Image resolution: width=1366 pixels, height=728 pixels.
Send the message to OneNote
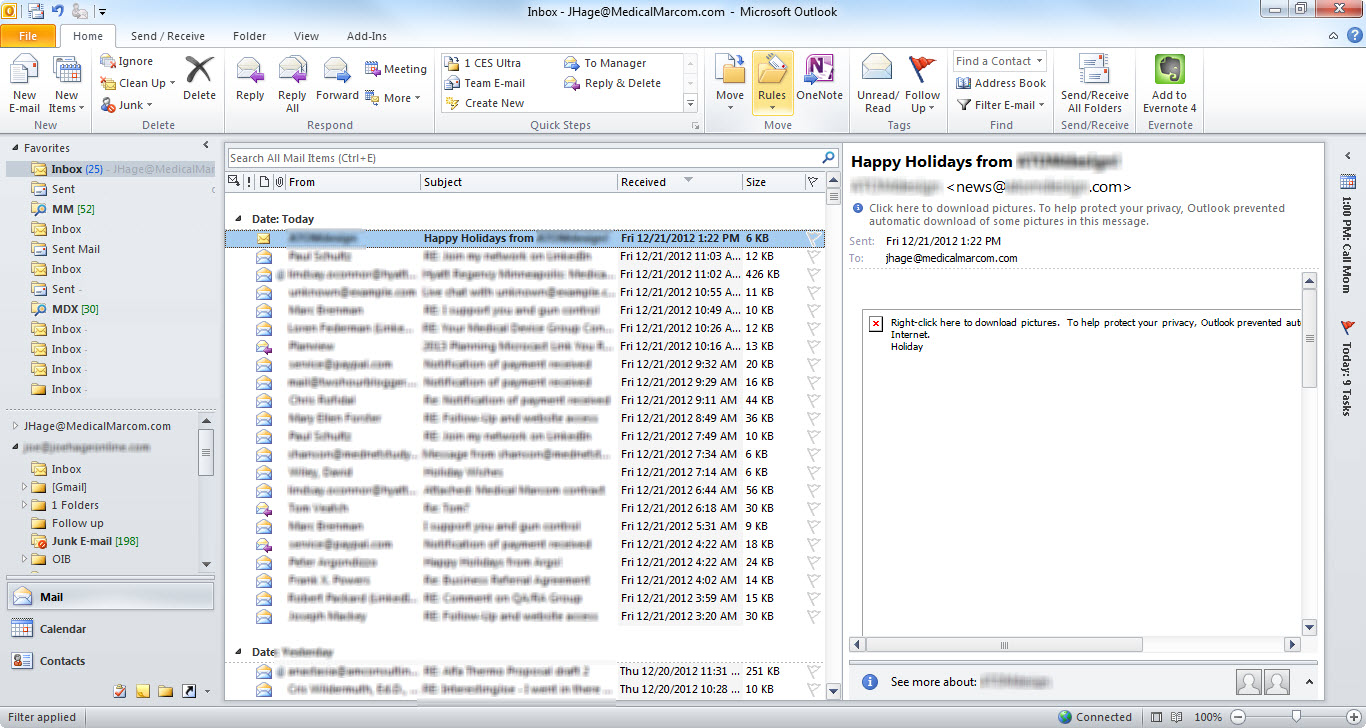click(x=820, y=79)
